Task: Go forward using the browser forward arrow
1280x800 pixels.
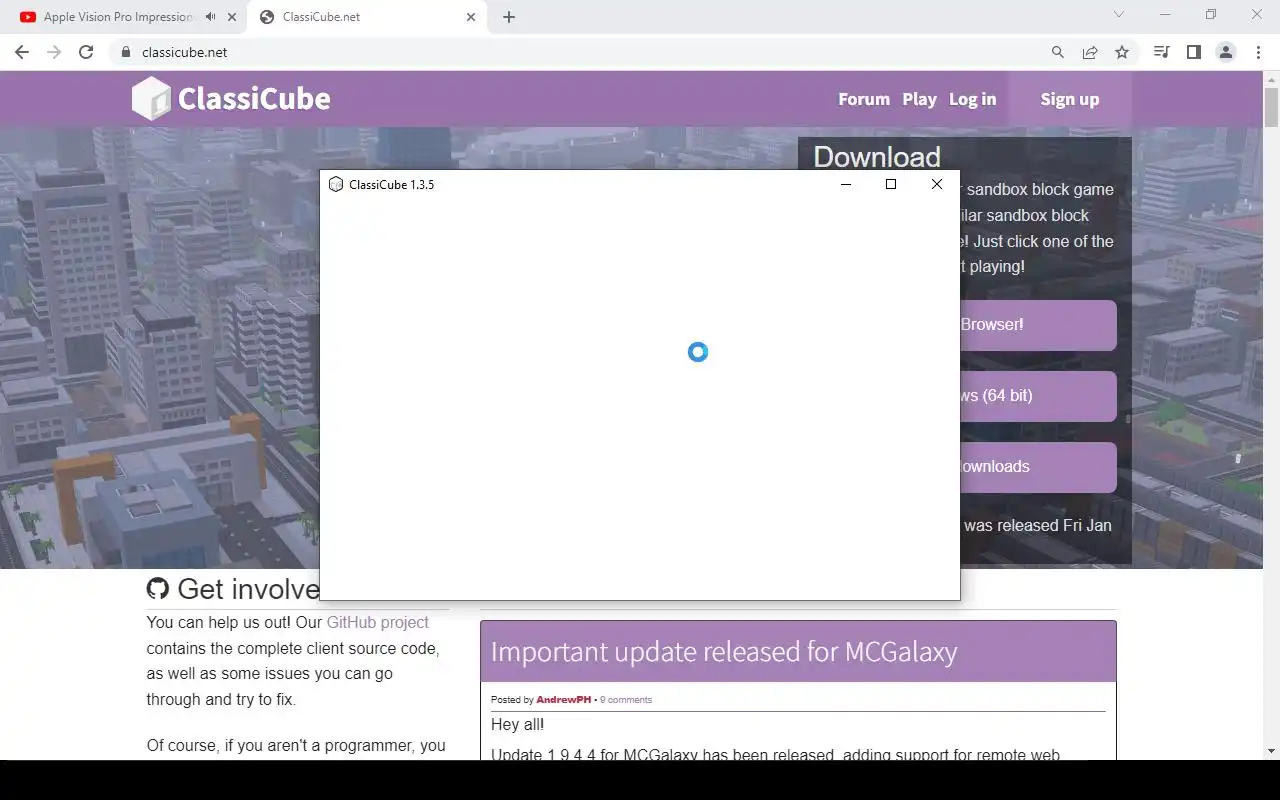Action: pyautogui.click(x=54, y=52)
